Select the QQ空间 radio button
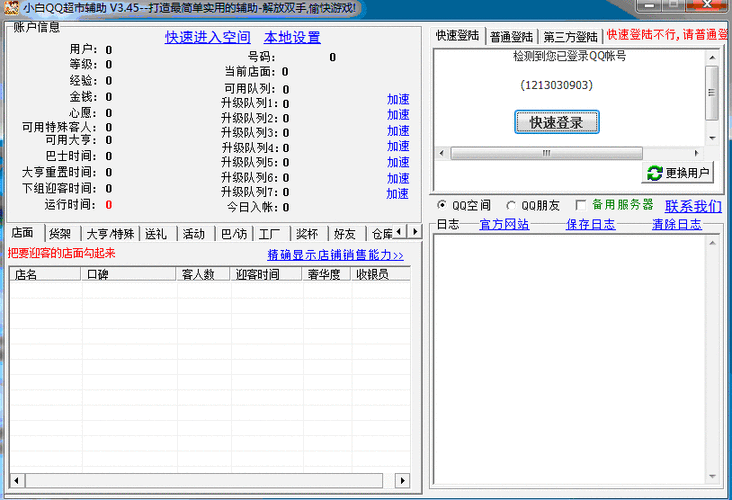Image resolution: width=732 pixels, height=500 pixels. tap(443, 205)
